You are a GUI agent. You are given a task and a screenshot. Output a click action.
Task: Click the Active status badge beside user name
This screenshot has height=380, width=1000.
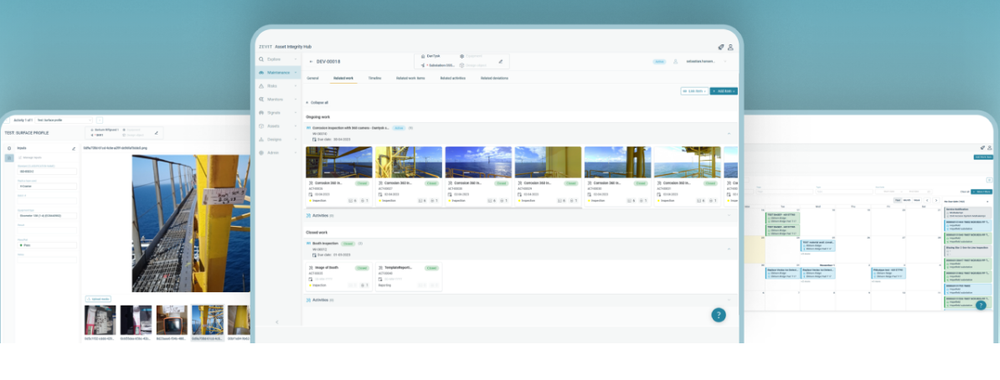659,62
